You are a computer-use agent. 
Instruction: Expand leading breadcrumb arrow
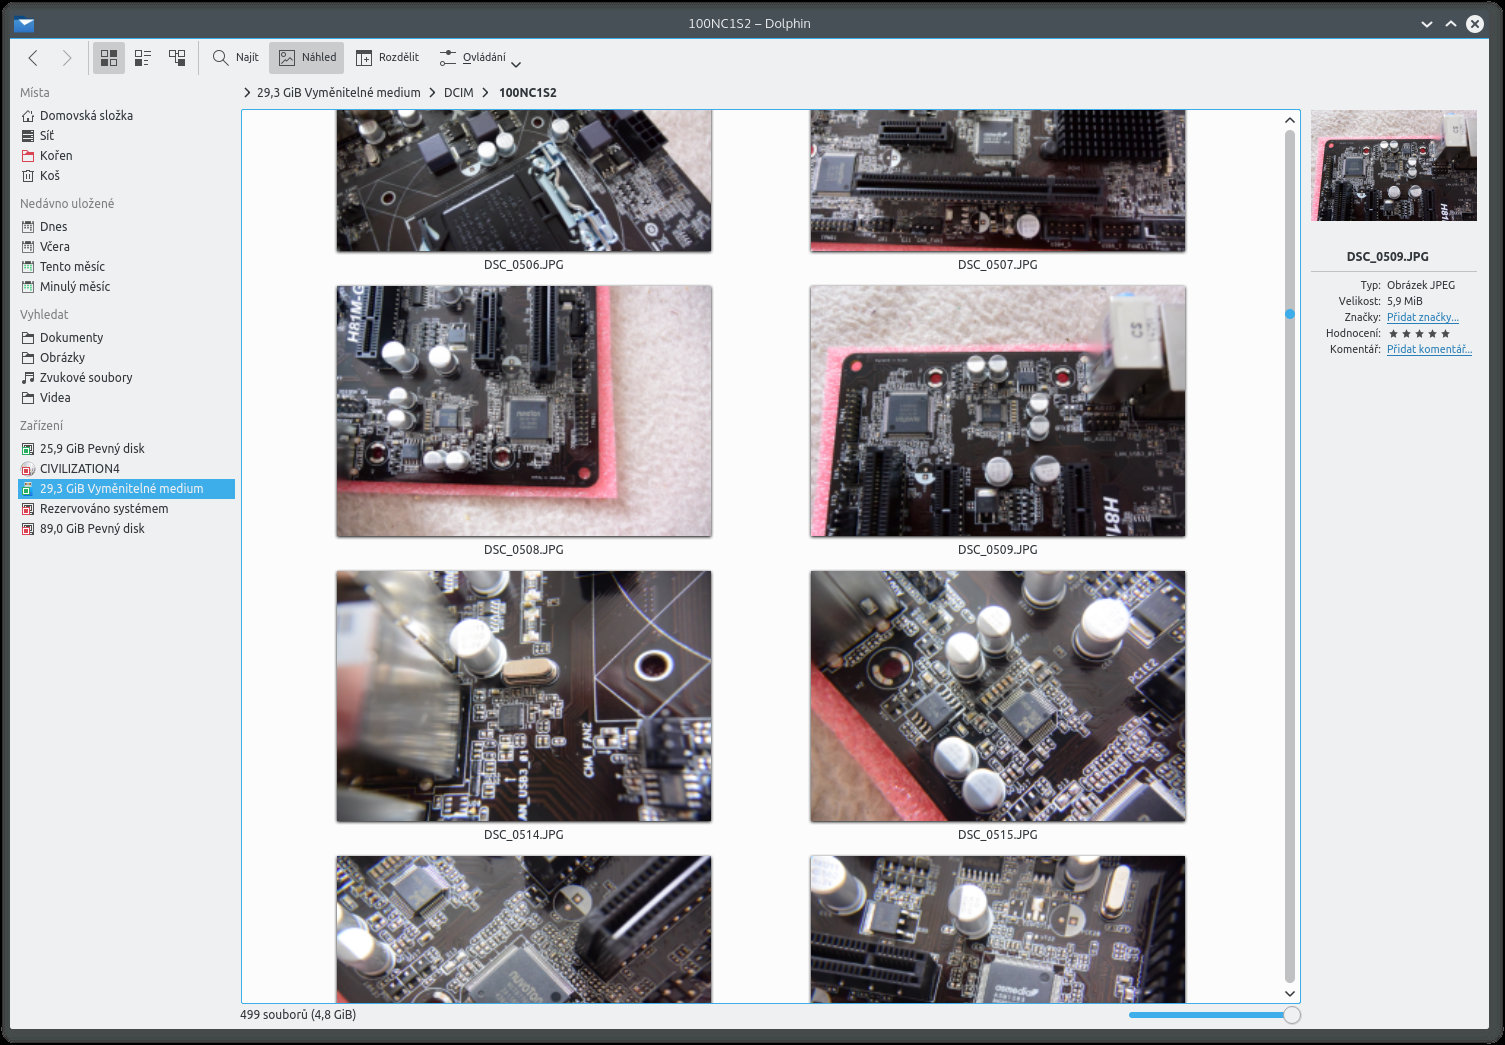247,92
